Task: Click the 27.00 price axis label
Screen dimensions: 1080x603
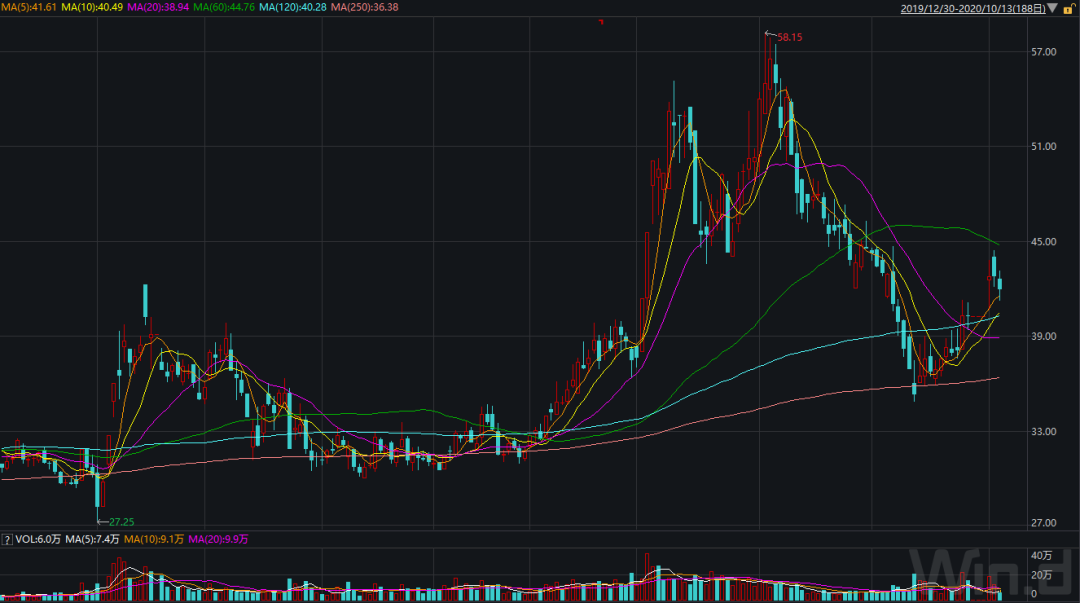Action: (1043, 523)
